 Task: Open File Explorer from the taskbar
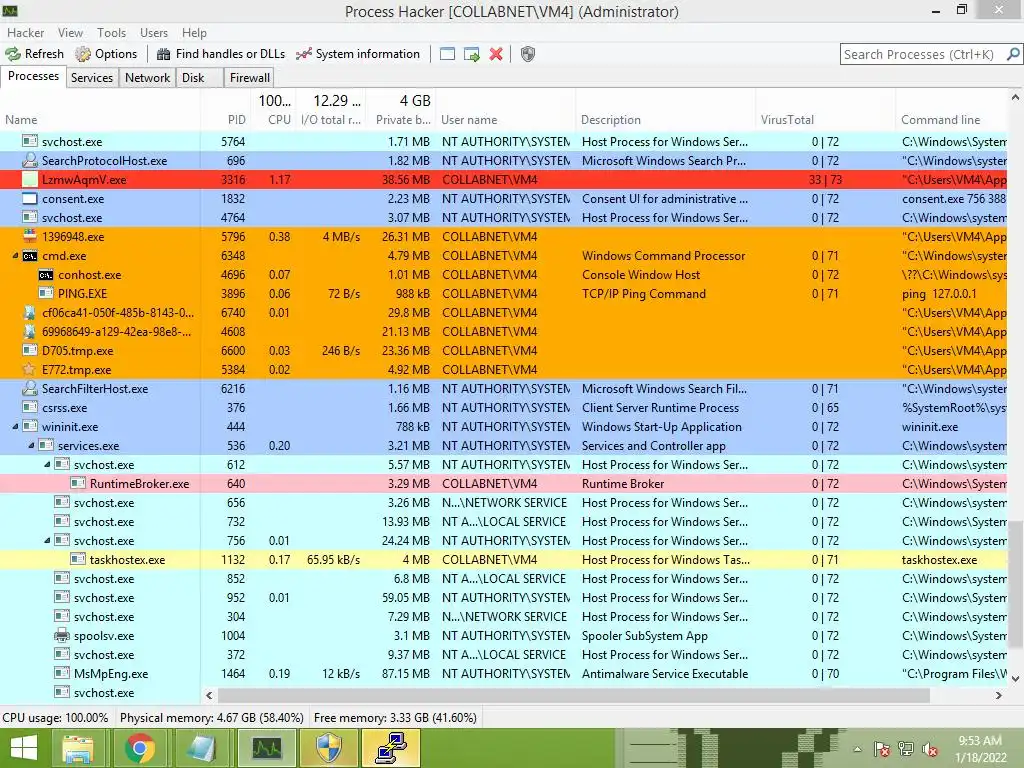click(77, 748)
